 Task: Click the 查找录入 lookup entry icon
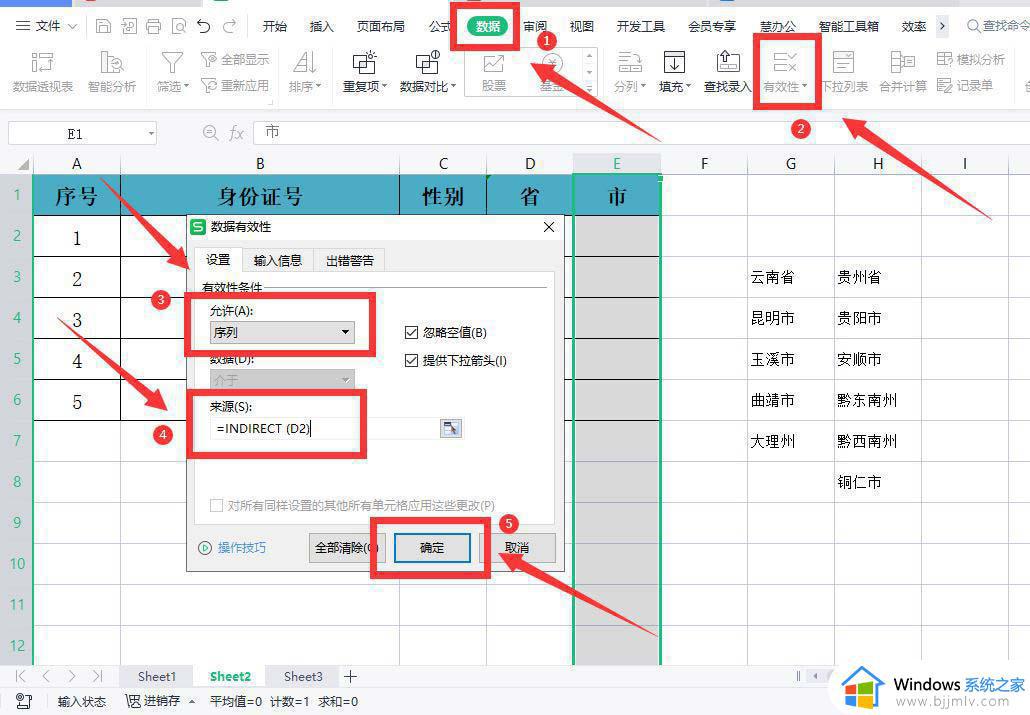(727, 63)
